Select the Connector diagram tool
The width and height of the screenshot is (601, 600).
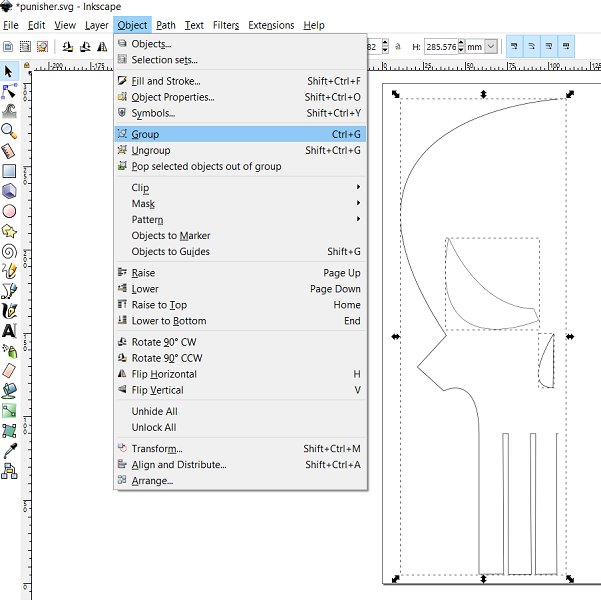click(9, 471)
